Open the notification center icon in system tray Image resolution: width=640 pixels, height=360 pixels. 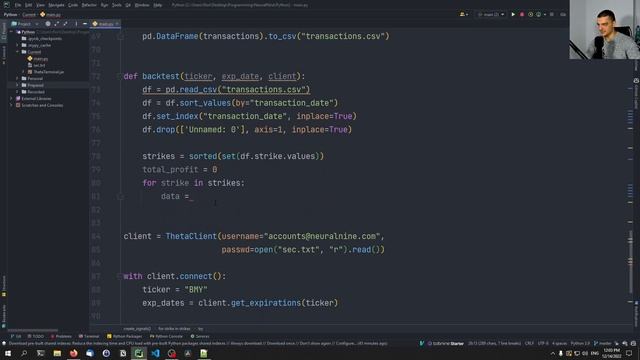click(x=629, y=353)
